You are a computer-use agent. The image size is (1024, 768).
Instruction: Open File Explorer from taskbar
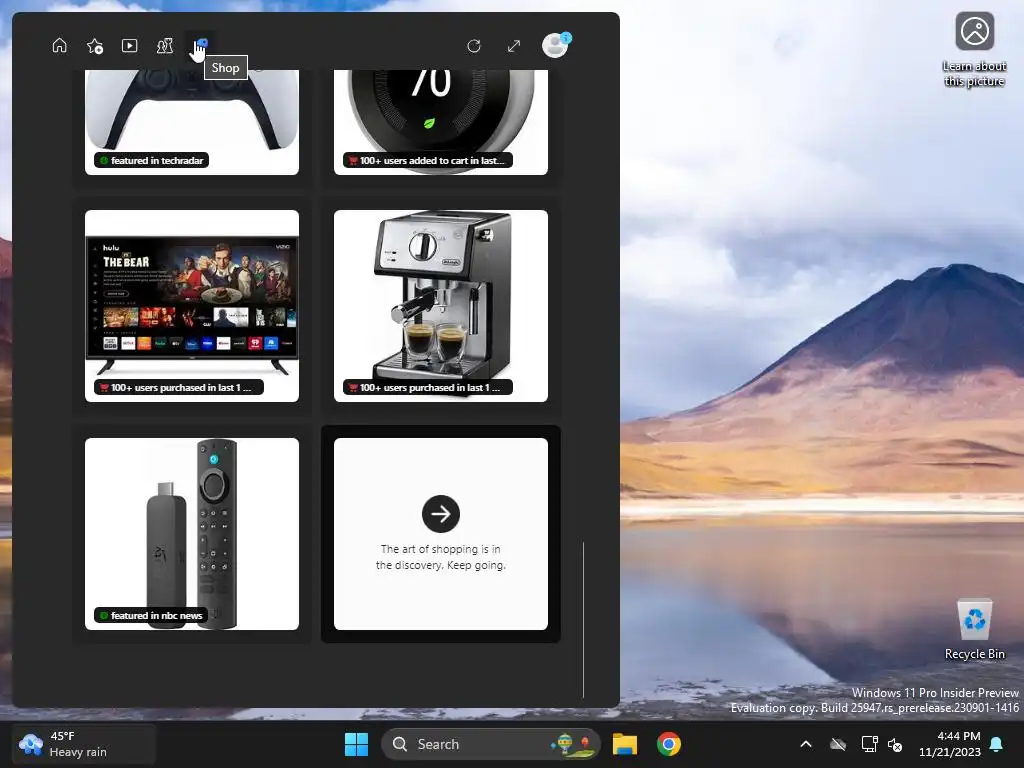[624, 744]
